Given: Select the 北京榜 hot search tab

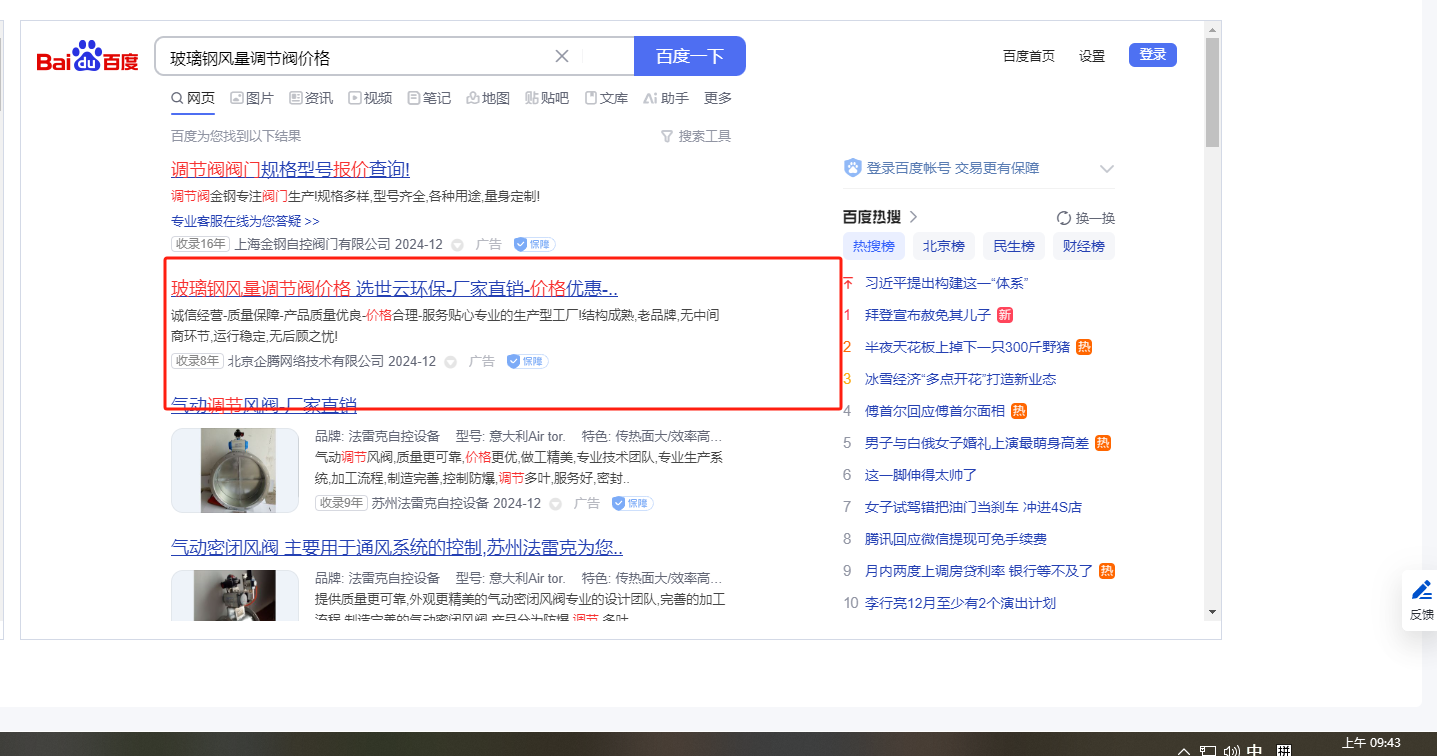Looking at the screenshot, I should [x=943, y=246].
